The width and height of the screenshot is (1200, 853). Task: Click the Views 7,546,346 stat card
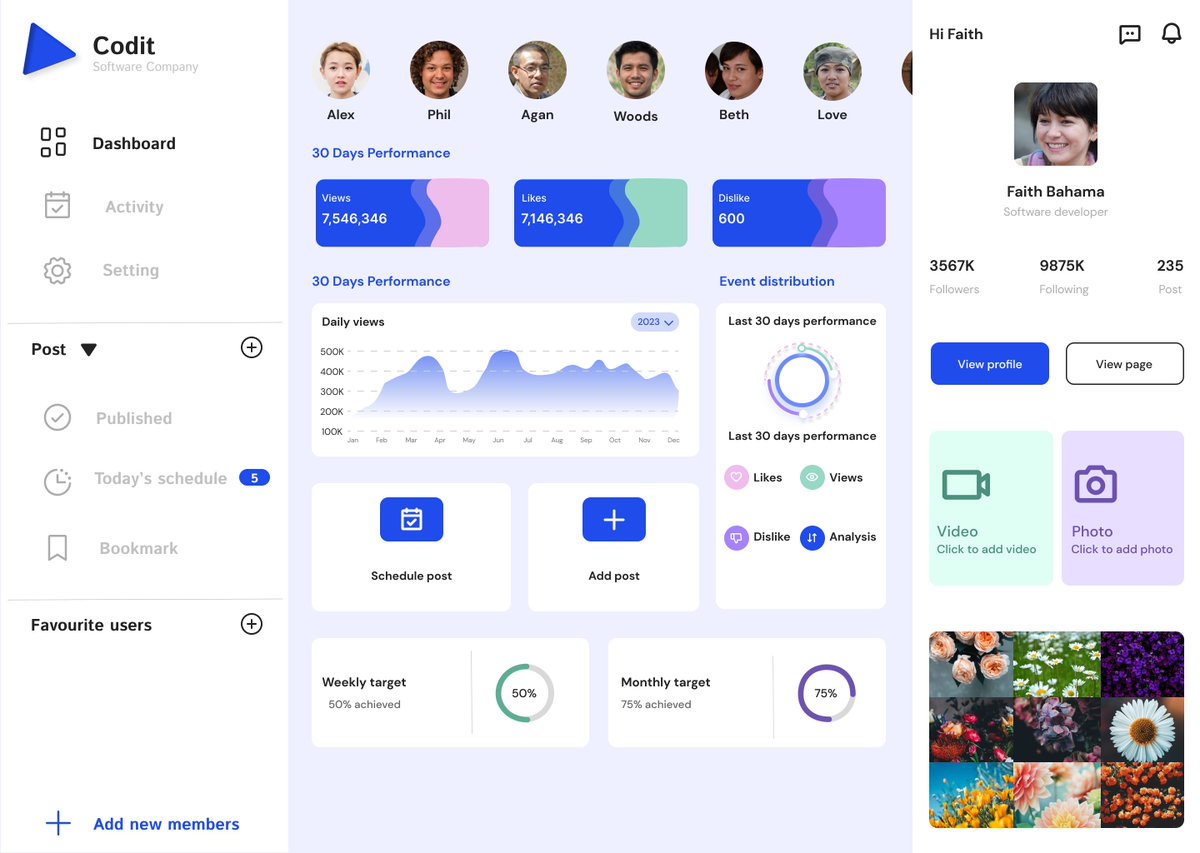pos(402,213)
